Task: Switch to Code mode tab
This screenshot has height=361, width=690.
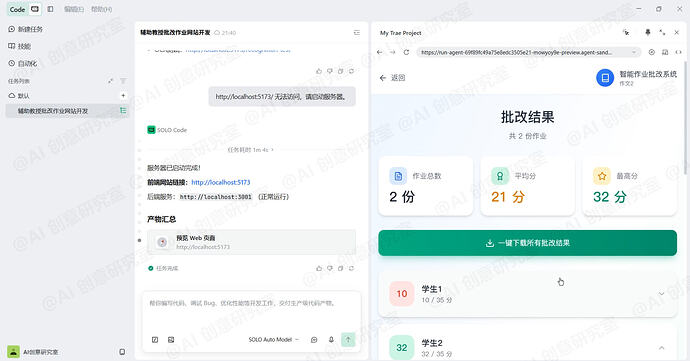Action: coord(17,9)
